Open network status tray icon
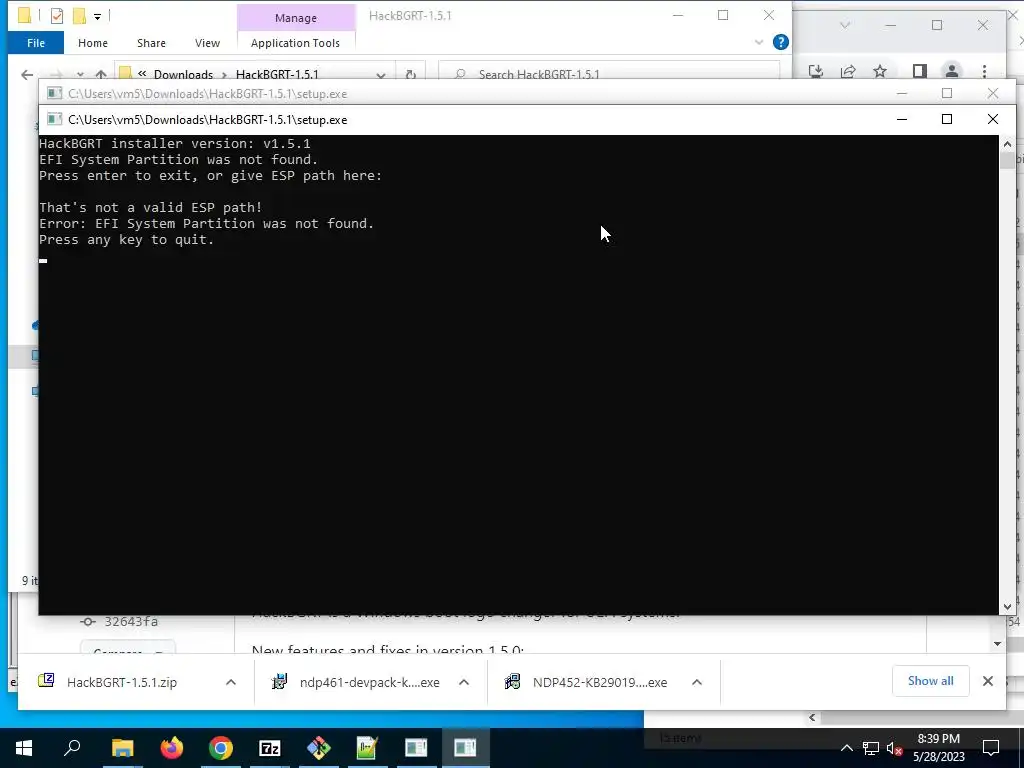 point(871,748)
